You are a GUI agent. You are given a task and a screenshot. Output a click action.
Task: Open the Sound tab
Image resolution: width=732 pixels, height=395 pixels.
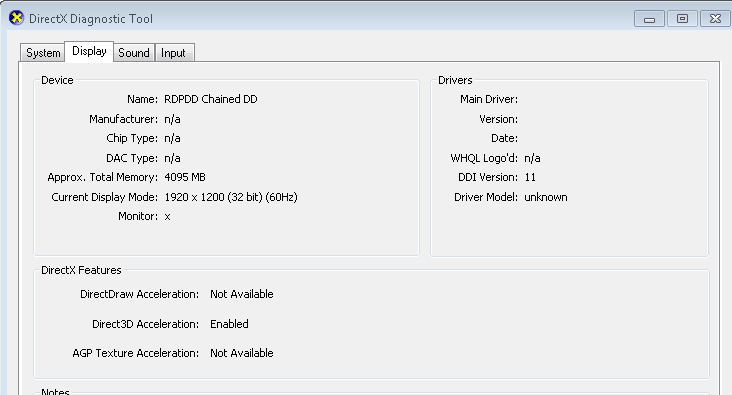pyautogui.click(x=134, y=53)
